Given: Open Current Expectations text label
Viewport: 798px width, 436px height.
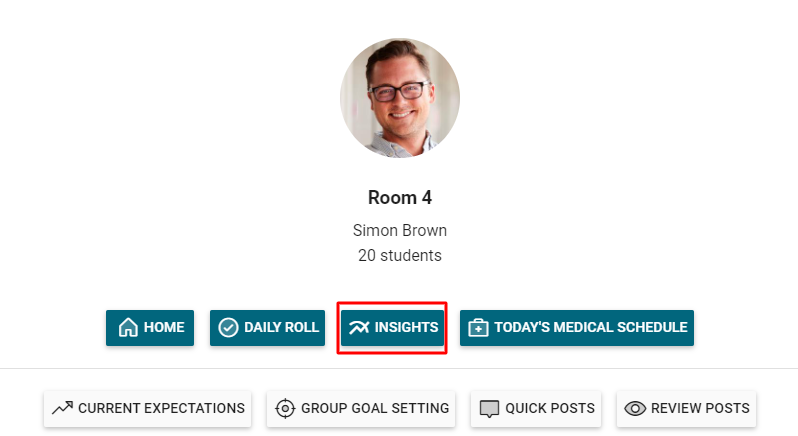Looking at the screenshot, I should (x=161, y=408).
